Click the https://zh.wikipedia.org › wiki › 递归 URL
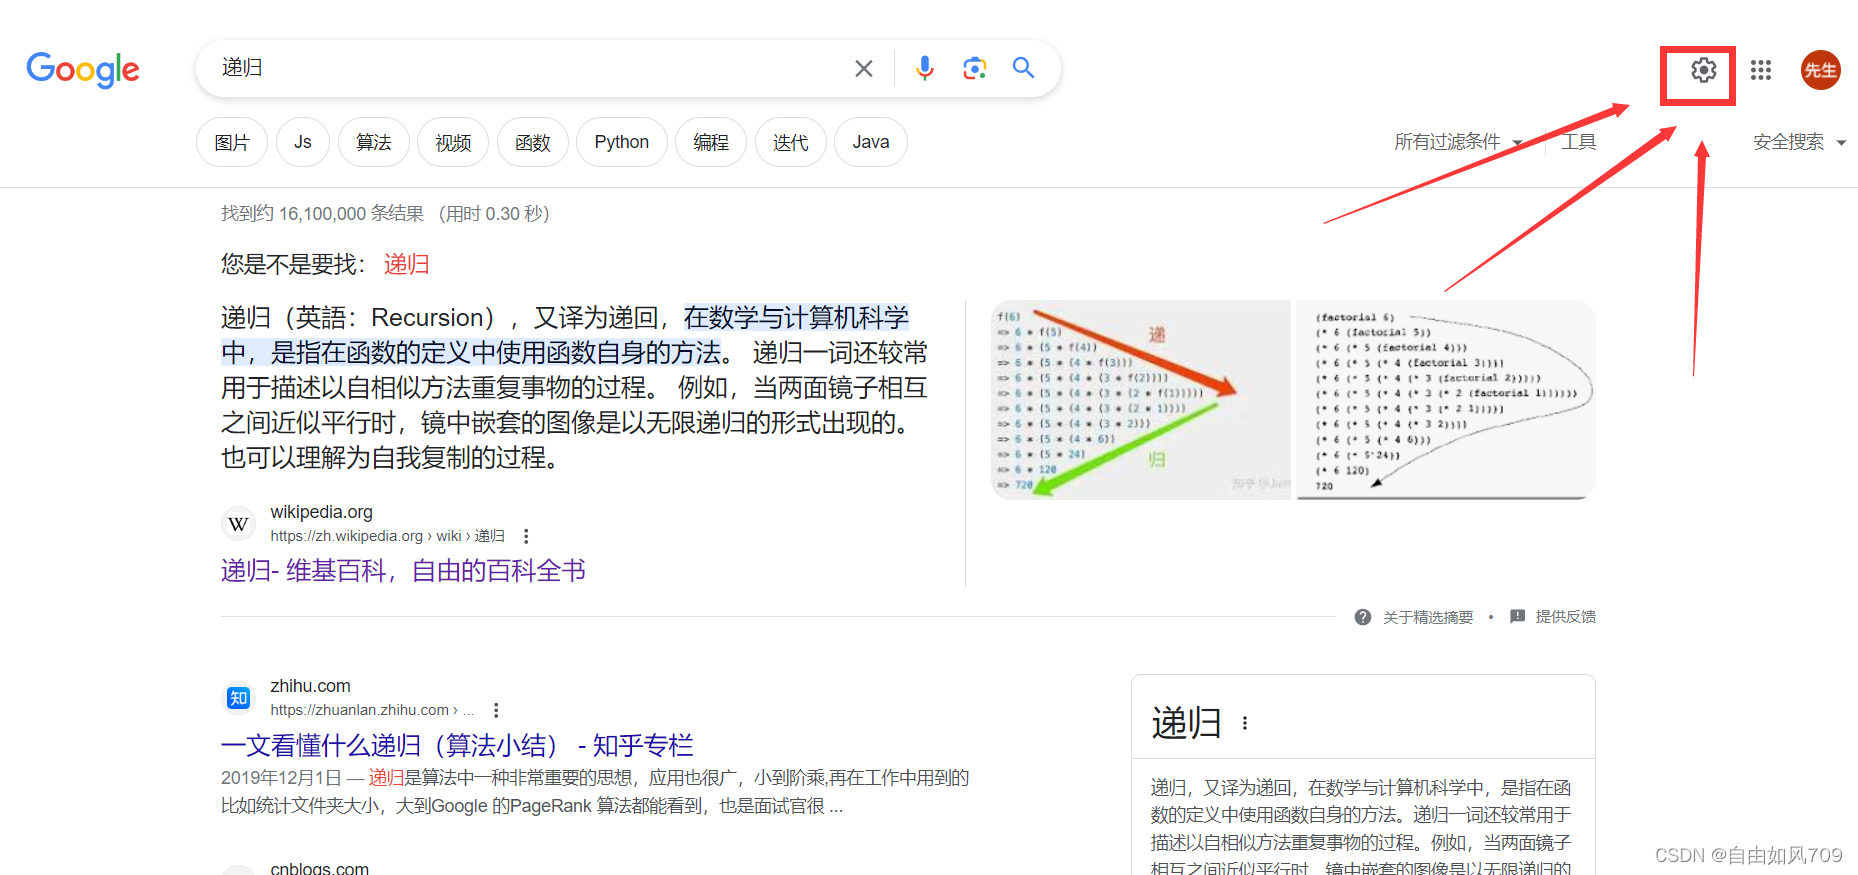Image resolution: width=1858 pixels, height=875 pixels. [x=388, y=536]
